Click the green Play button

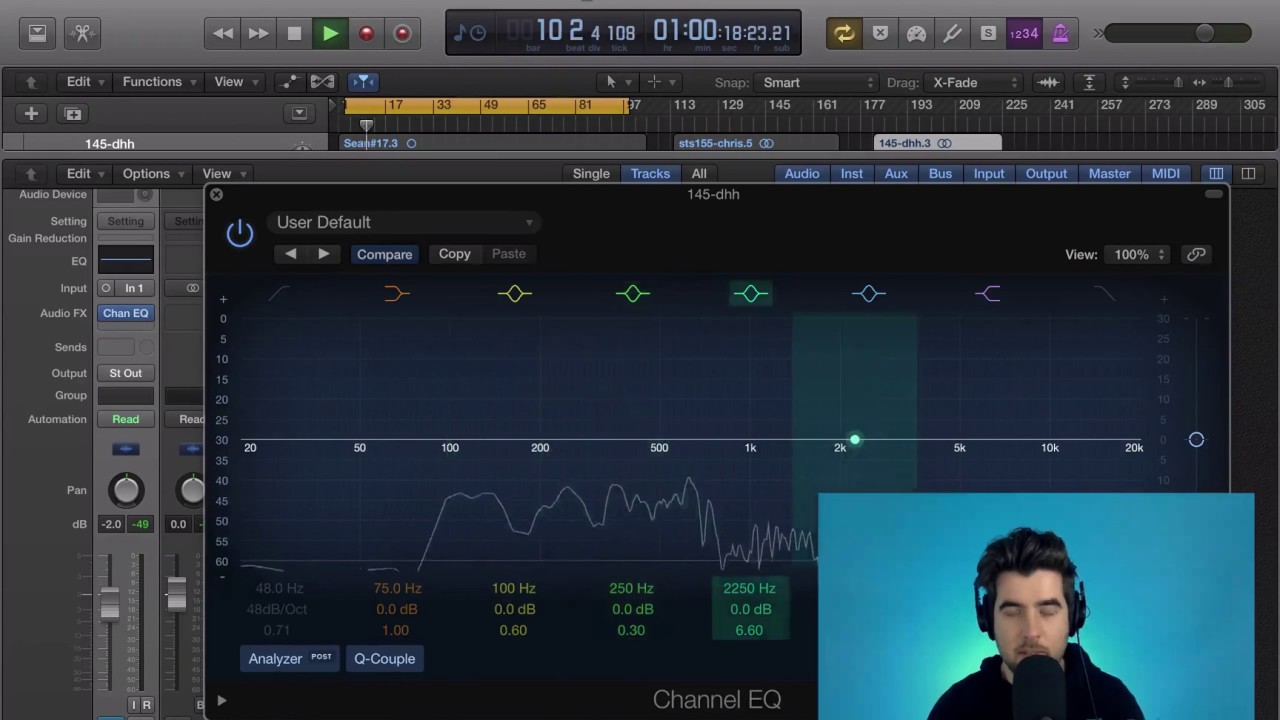click(330, 33)
